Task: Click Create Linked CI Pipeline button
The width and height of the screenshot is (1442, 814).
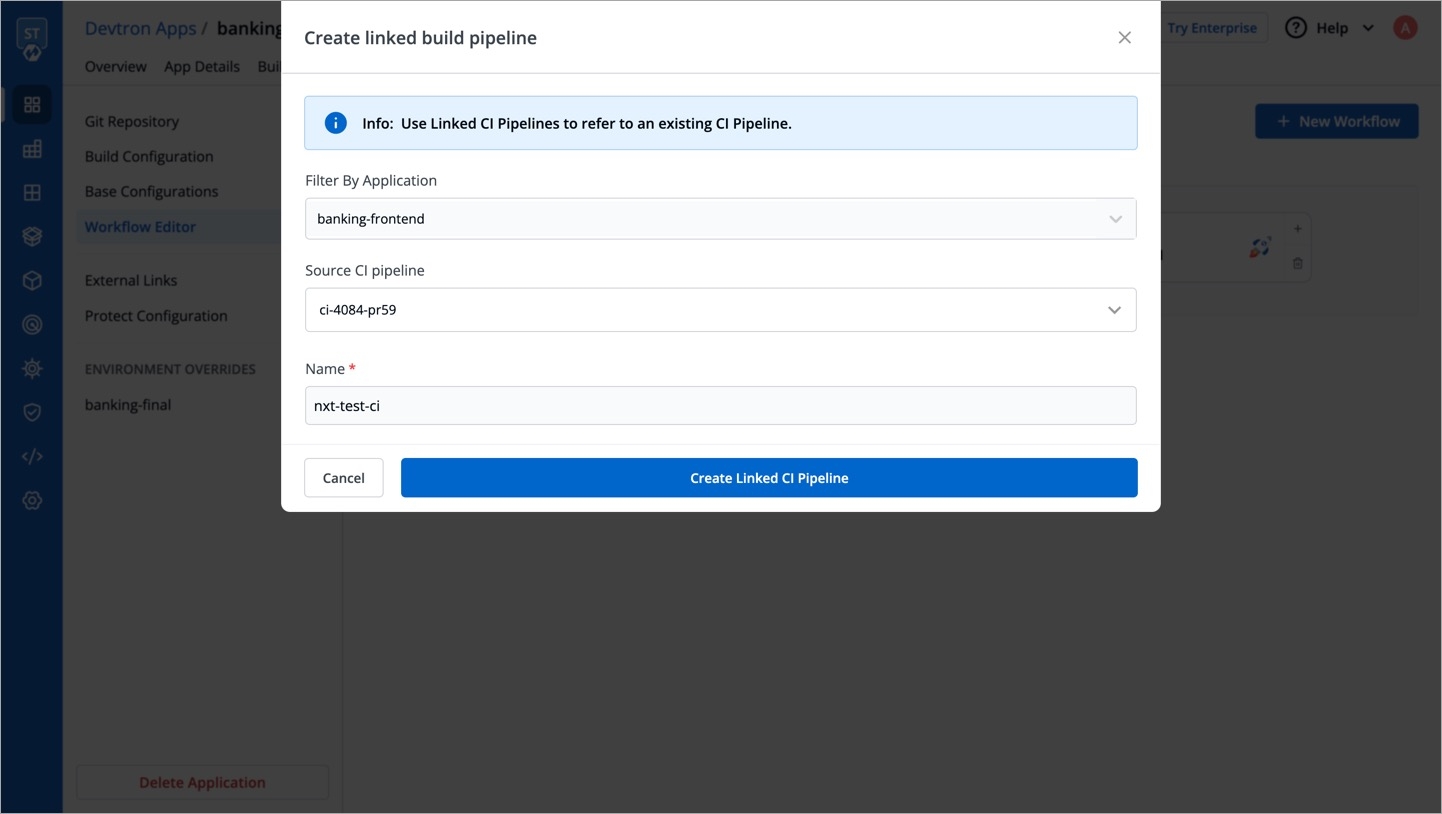Action: (769, 478)
